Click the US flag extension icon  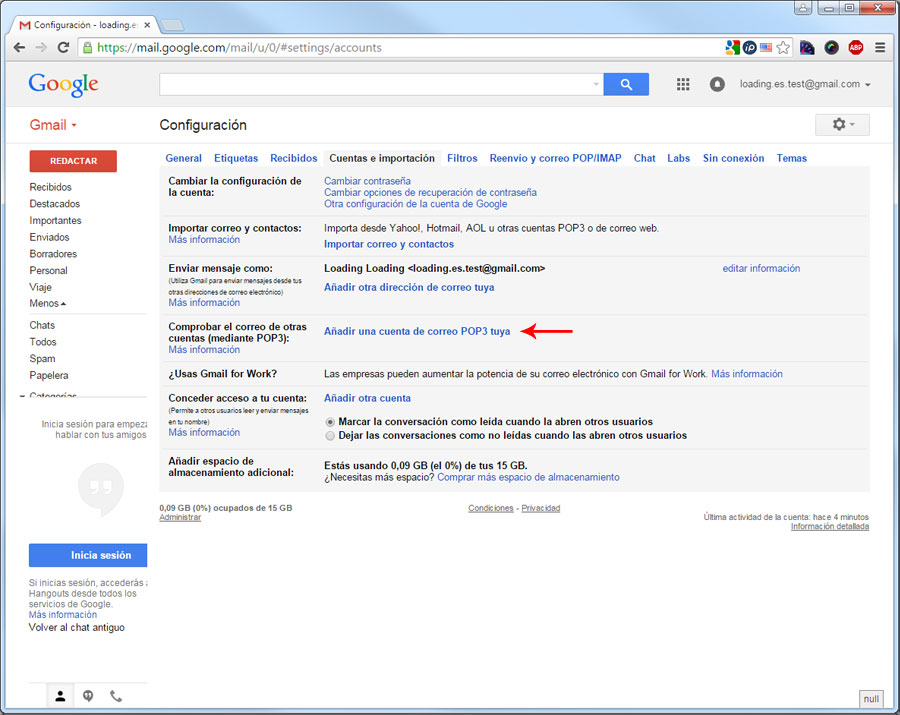766,48
